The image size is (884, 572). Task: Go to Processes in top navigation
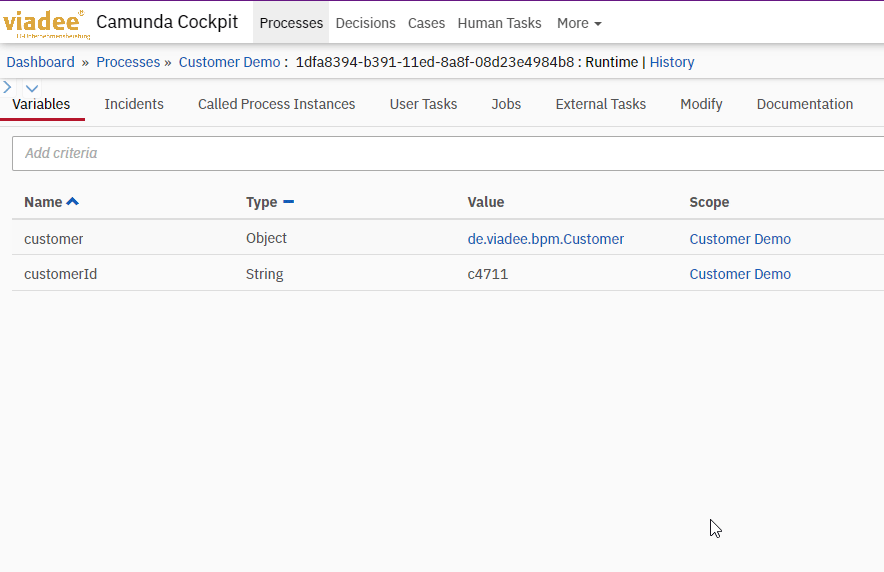point(291,23)
